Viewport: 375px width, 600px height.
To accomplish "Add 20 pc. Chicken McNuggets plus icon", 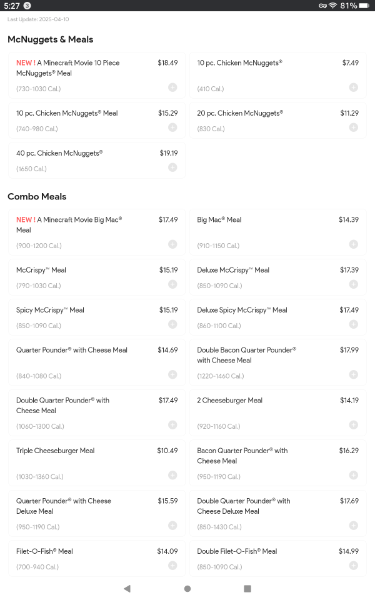I will click(354, 127).
